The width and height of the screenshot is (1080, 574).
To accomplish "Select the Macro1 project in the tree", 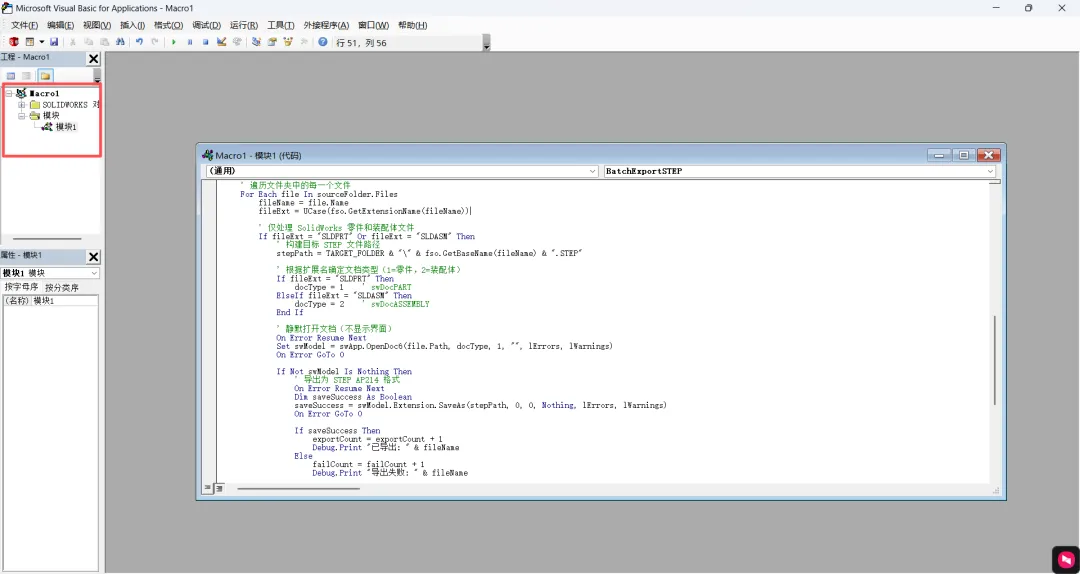I will click(44, 93).
